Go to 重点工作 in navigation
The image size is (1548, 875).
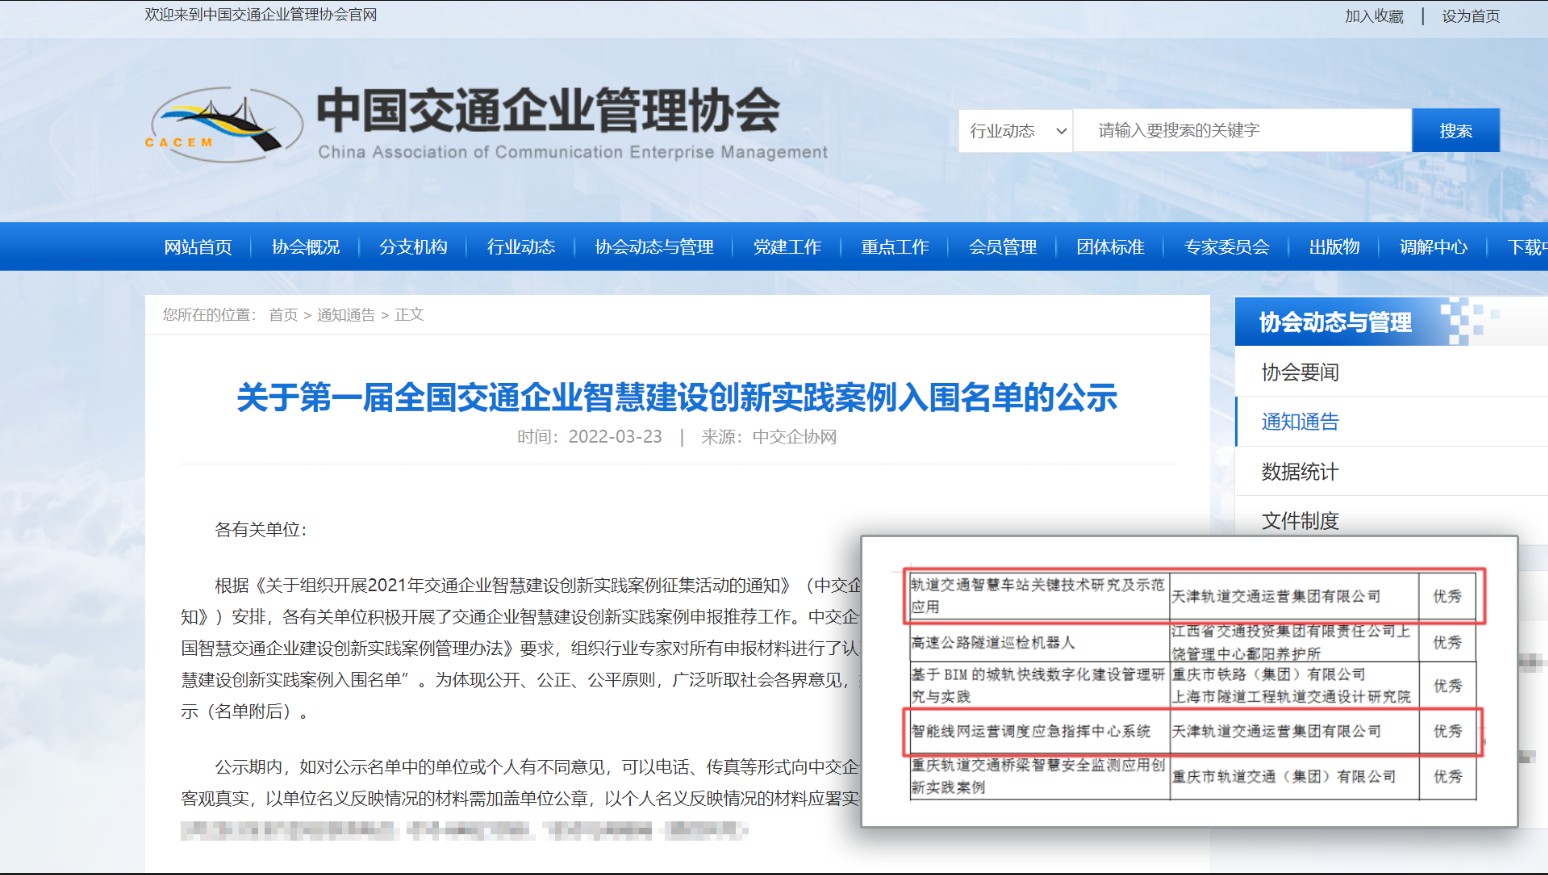click(895, 247)
